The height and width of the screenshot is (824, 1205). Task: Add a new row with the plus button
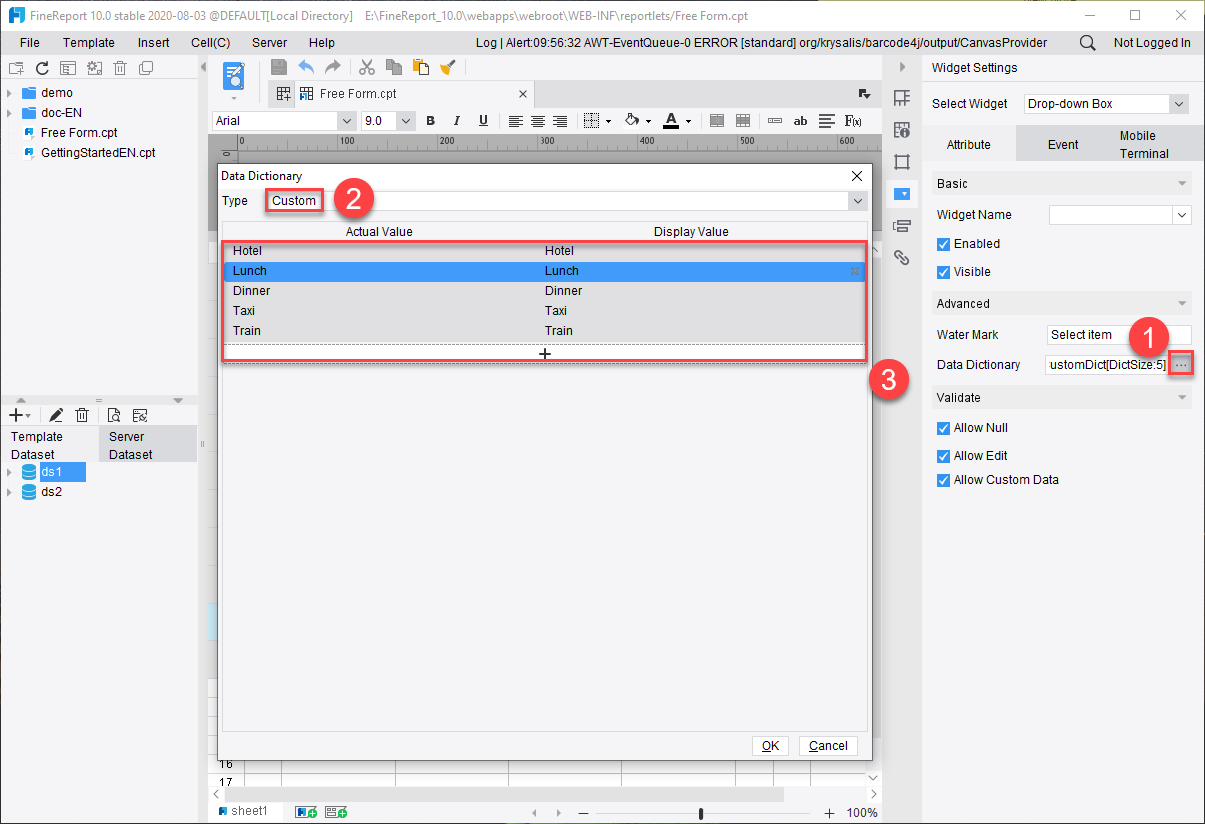point(545,354)
